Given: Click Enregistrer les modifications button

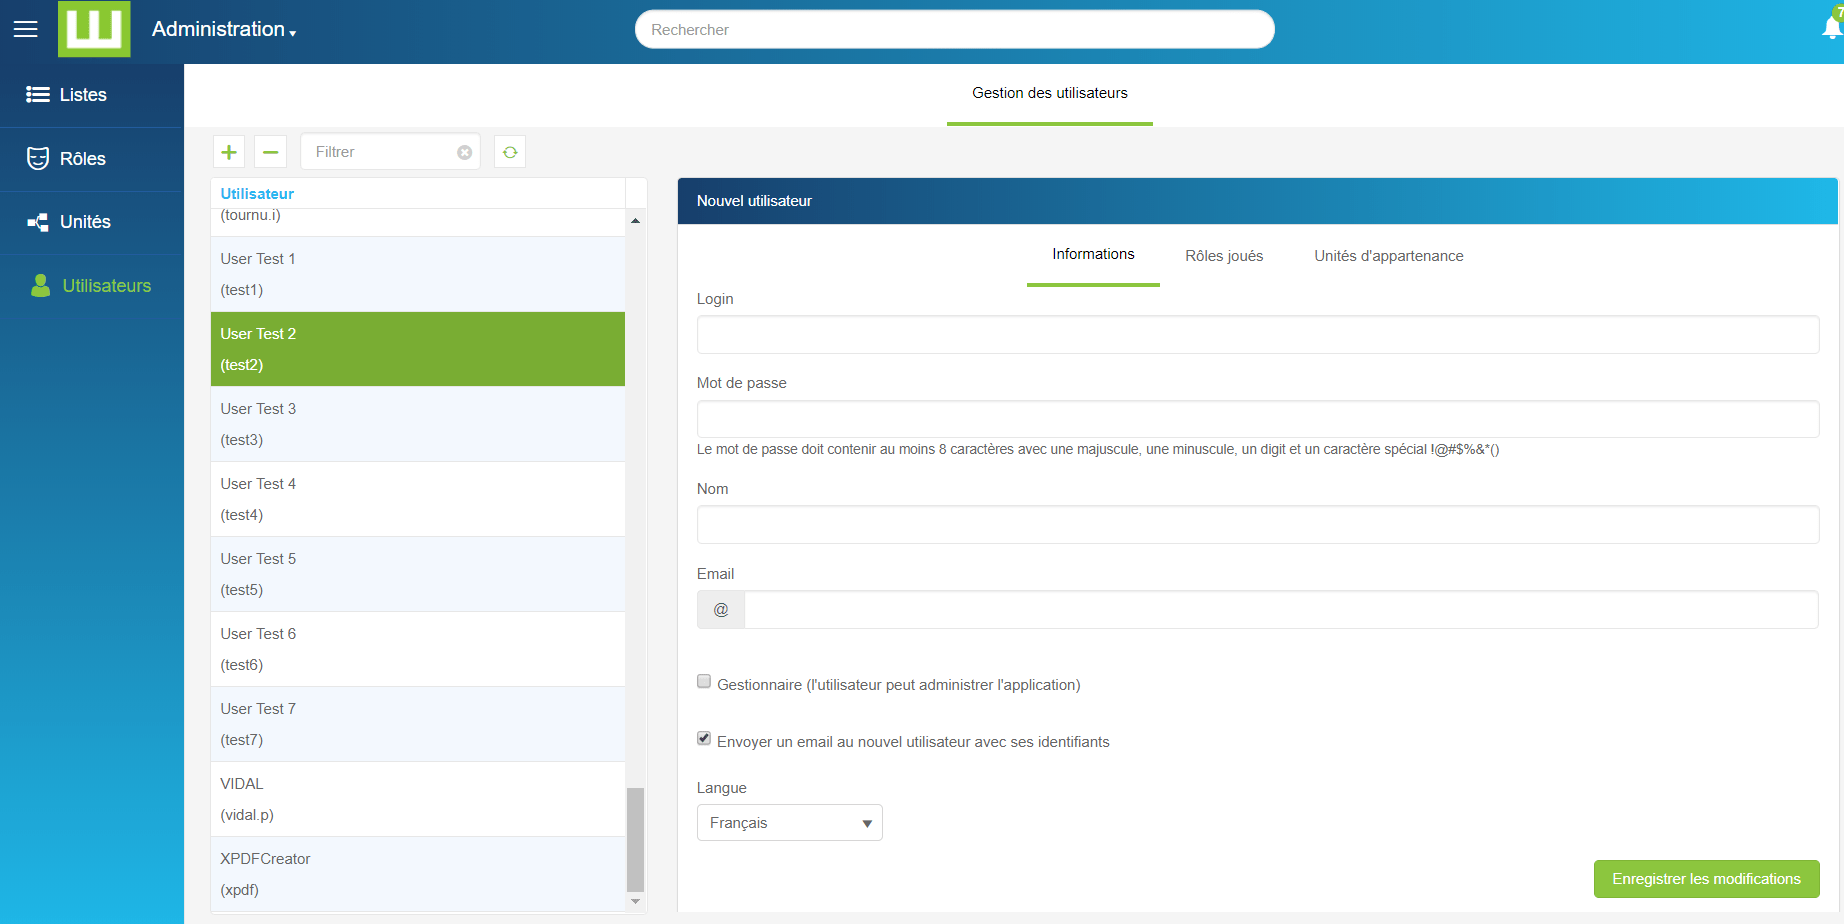Looking at the screenshot, I should click(x=1706, y=879).
